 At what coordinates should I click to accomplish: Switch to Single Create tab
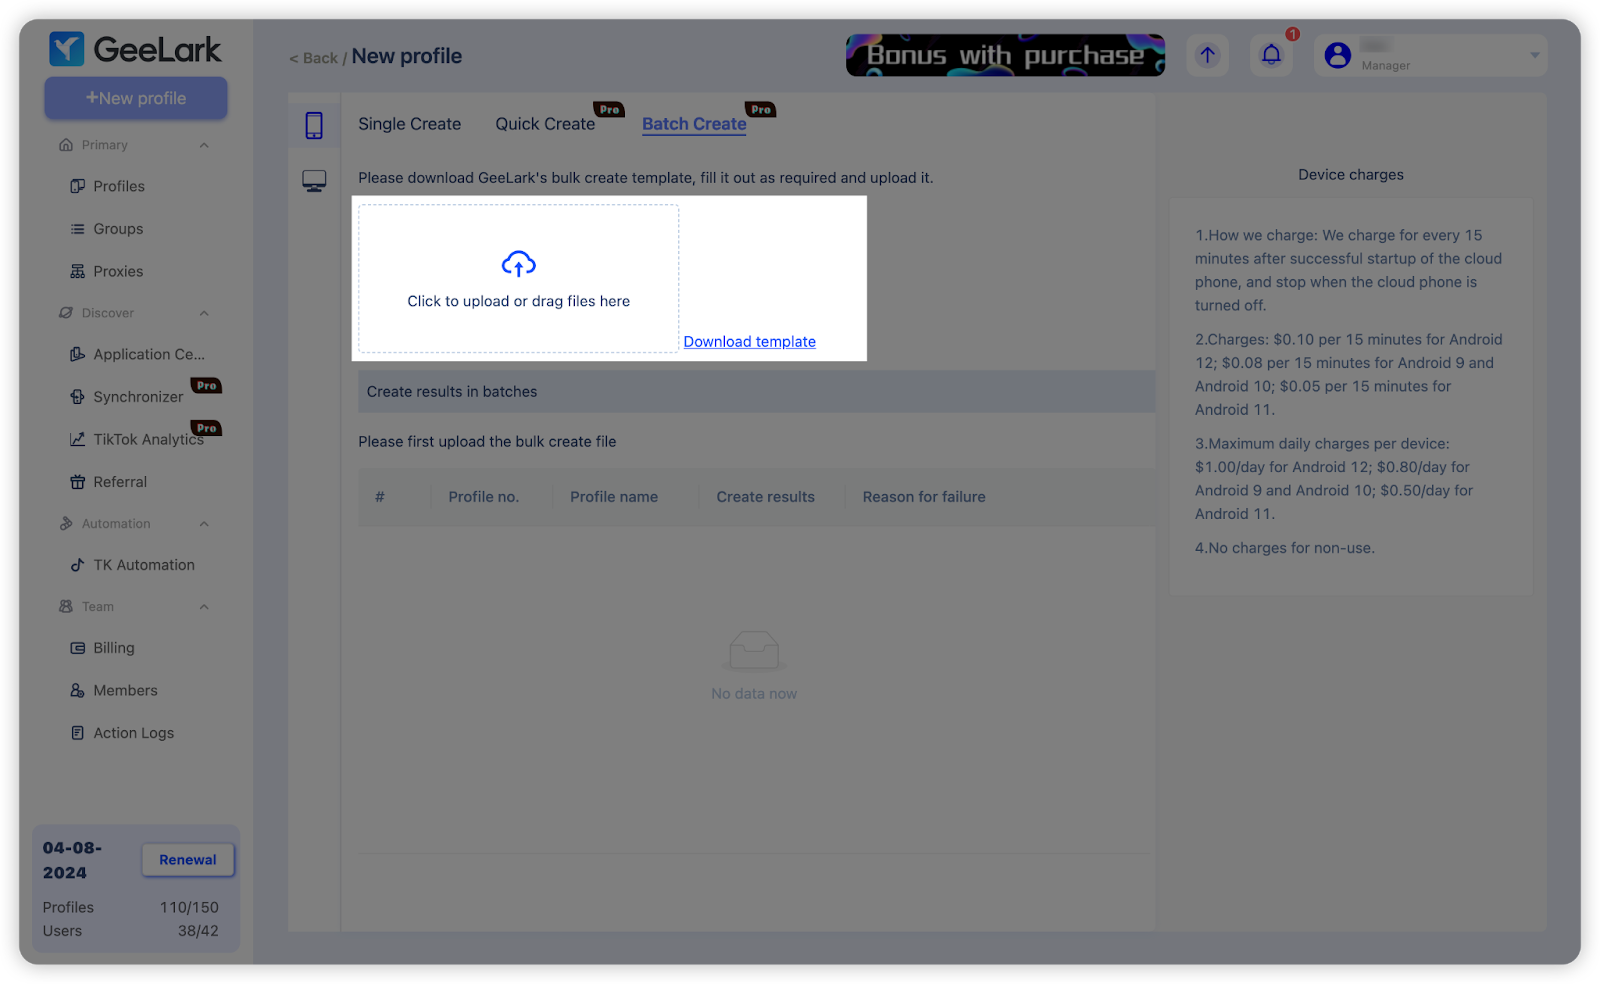(410, 124)
